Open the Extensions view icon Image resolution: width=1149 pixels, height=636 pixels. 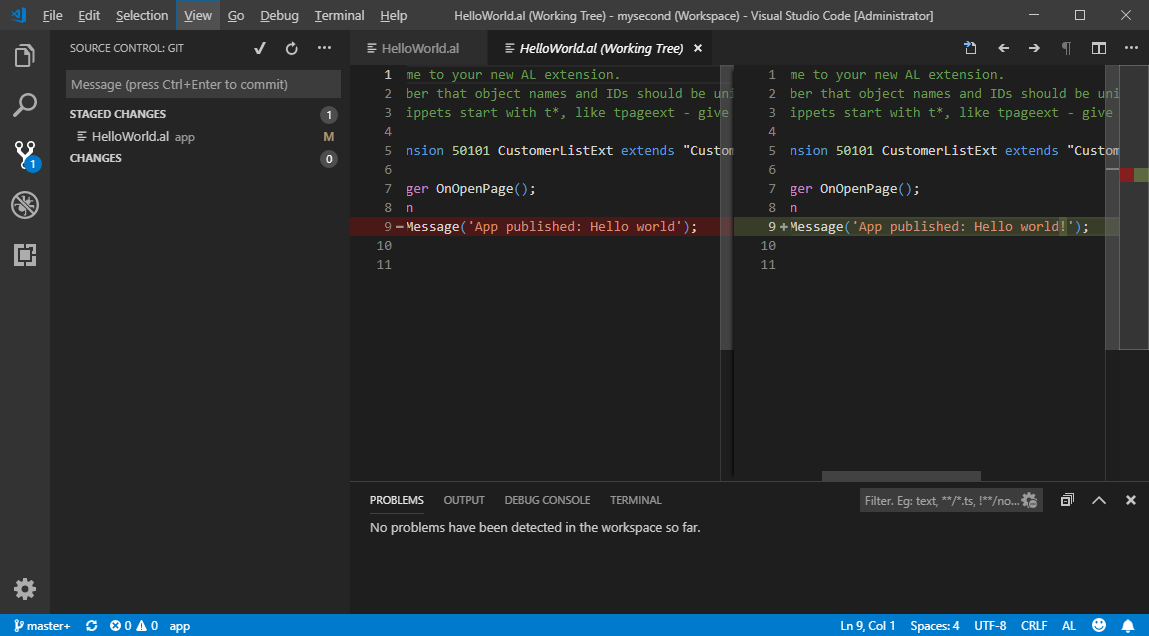(x=25, y=256)
